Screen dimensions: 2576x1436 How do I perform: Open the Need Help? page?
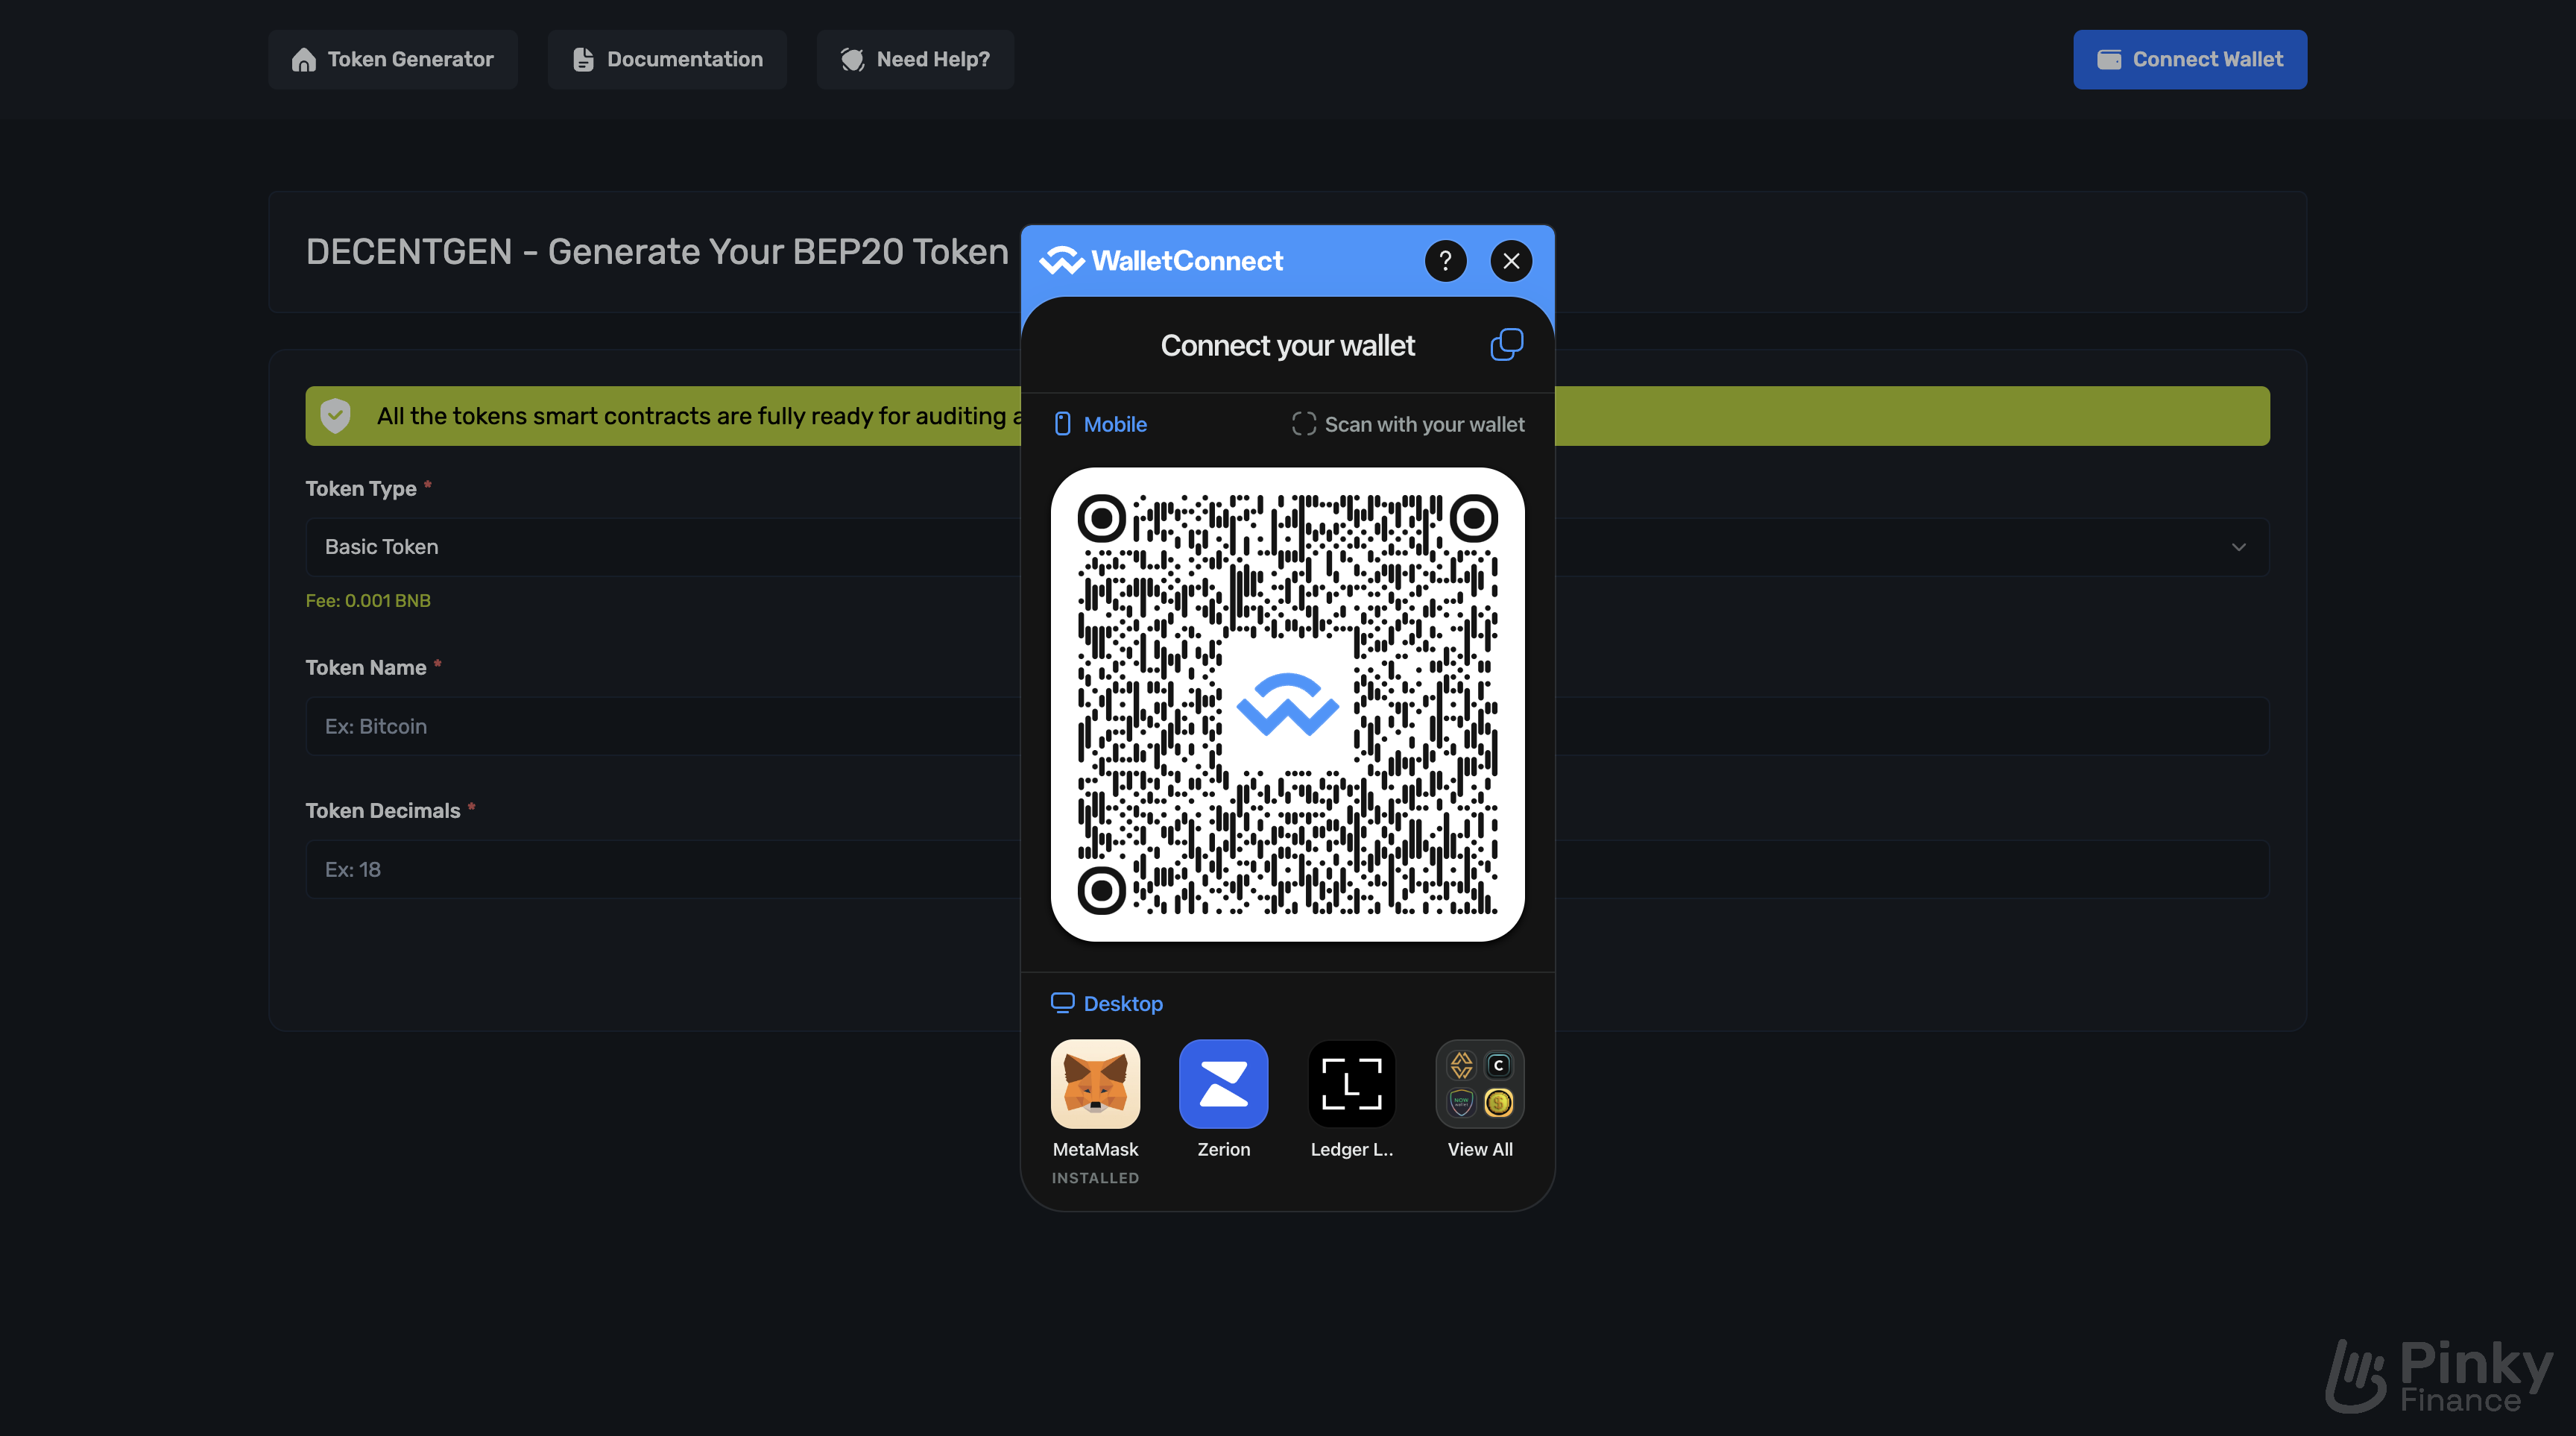coord(915,59)
